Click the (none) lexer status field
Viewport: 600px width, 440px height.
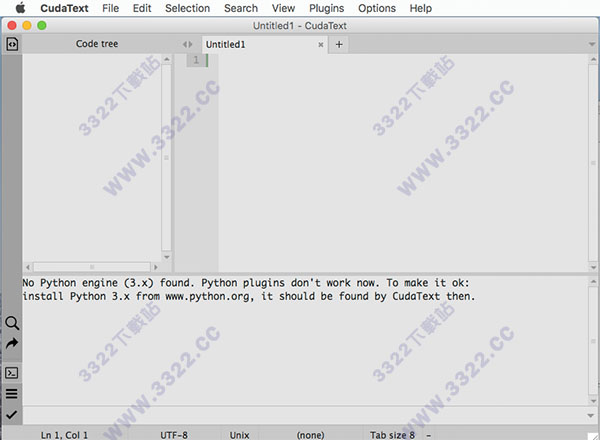(310, 435)
